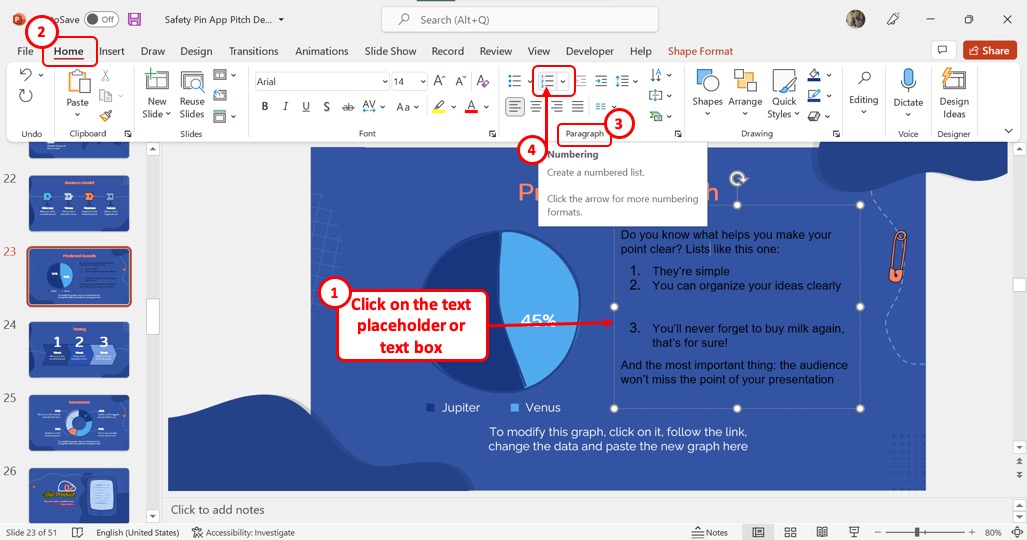Toggle Italic text formatting
Screen dimensions: 1027x540
click(286, 106)
